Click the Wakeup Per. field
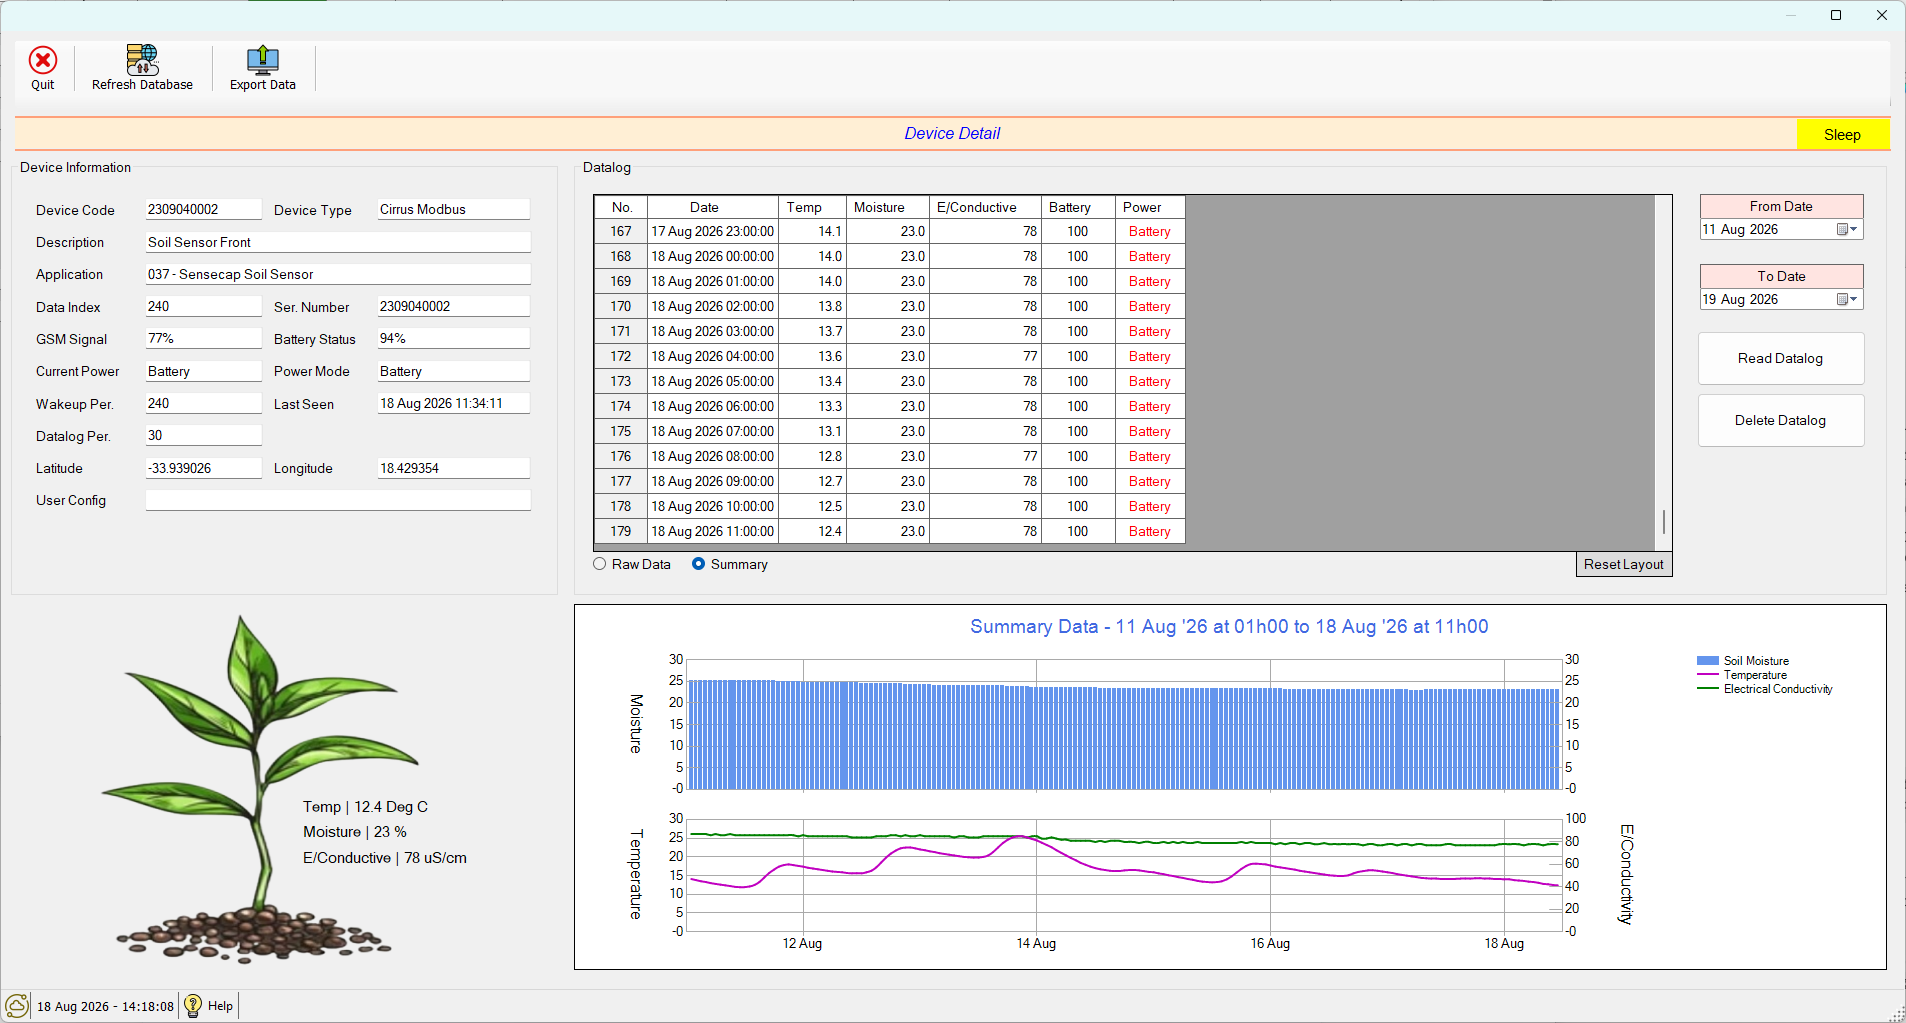The height and width of the screenshot is (1023, 1906). click(203, 404)
